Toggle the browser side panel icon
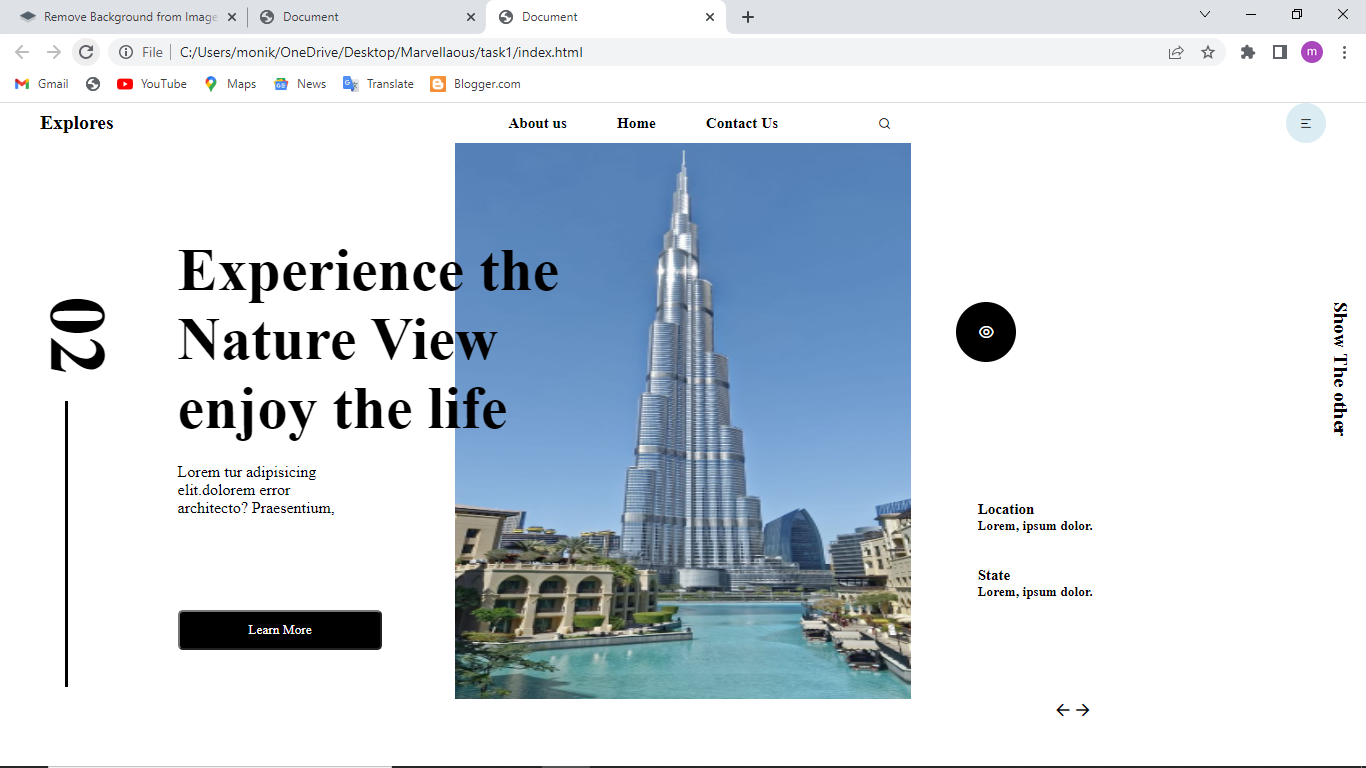 [x=1280, y=52]
